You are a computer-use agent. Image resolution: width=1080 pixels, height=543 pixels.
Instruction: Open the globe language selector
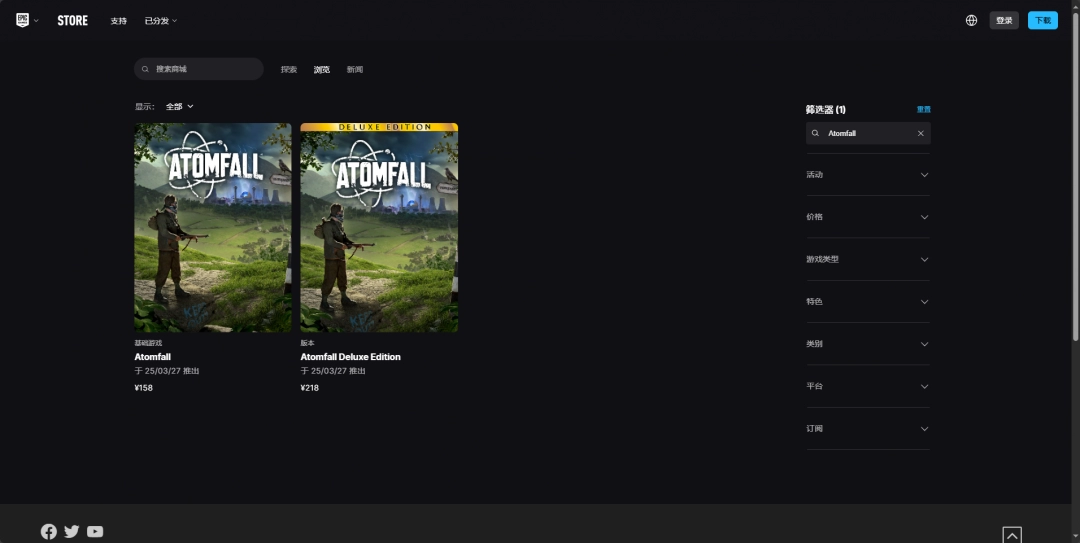point(971,21)
